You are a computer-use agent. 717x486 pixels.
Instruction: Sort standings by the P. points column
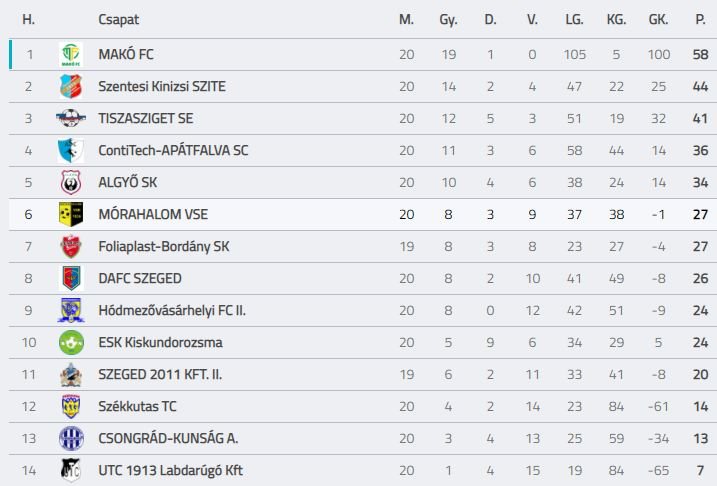[700, 20]
